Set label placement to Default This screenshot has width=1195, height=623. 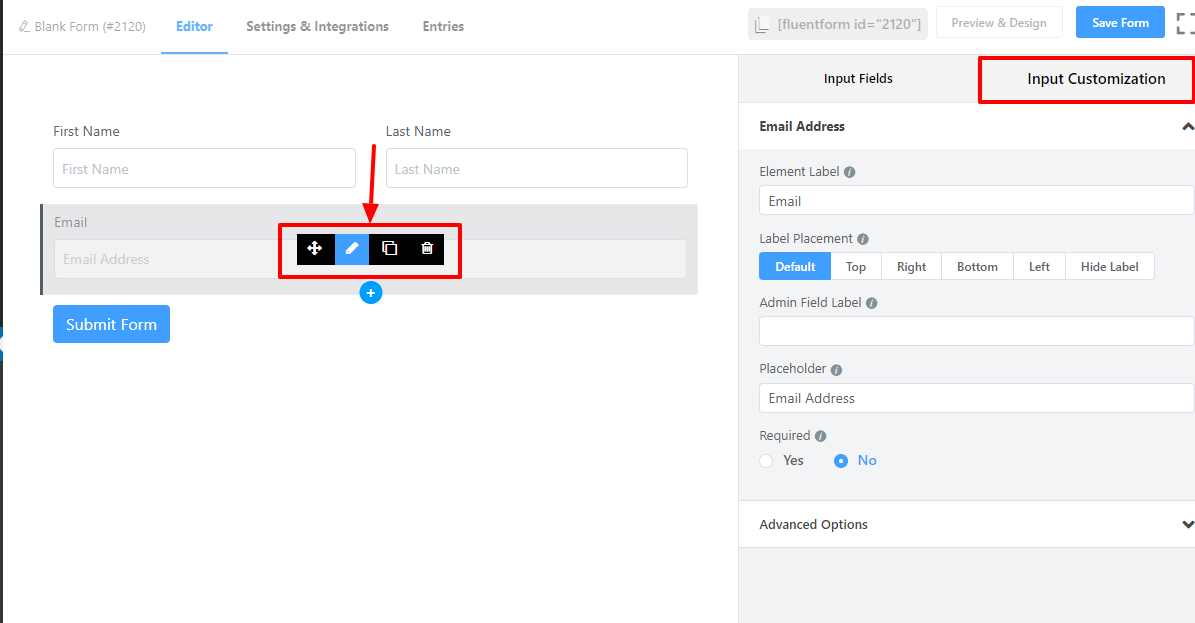795,267
